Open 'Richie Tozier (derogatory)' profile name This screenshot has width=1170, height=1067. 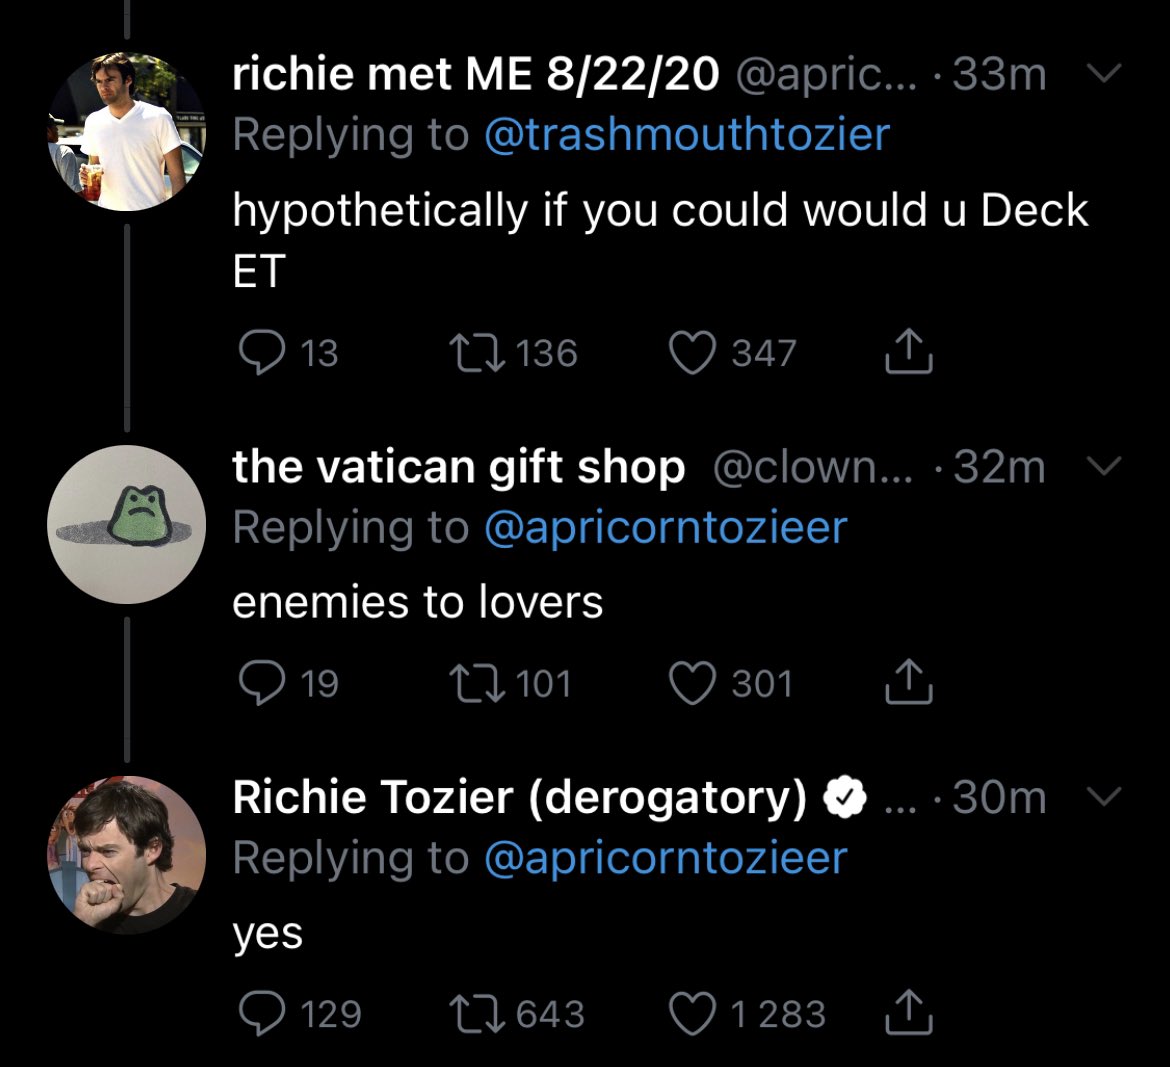(519, 797)
